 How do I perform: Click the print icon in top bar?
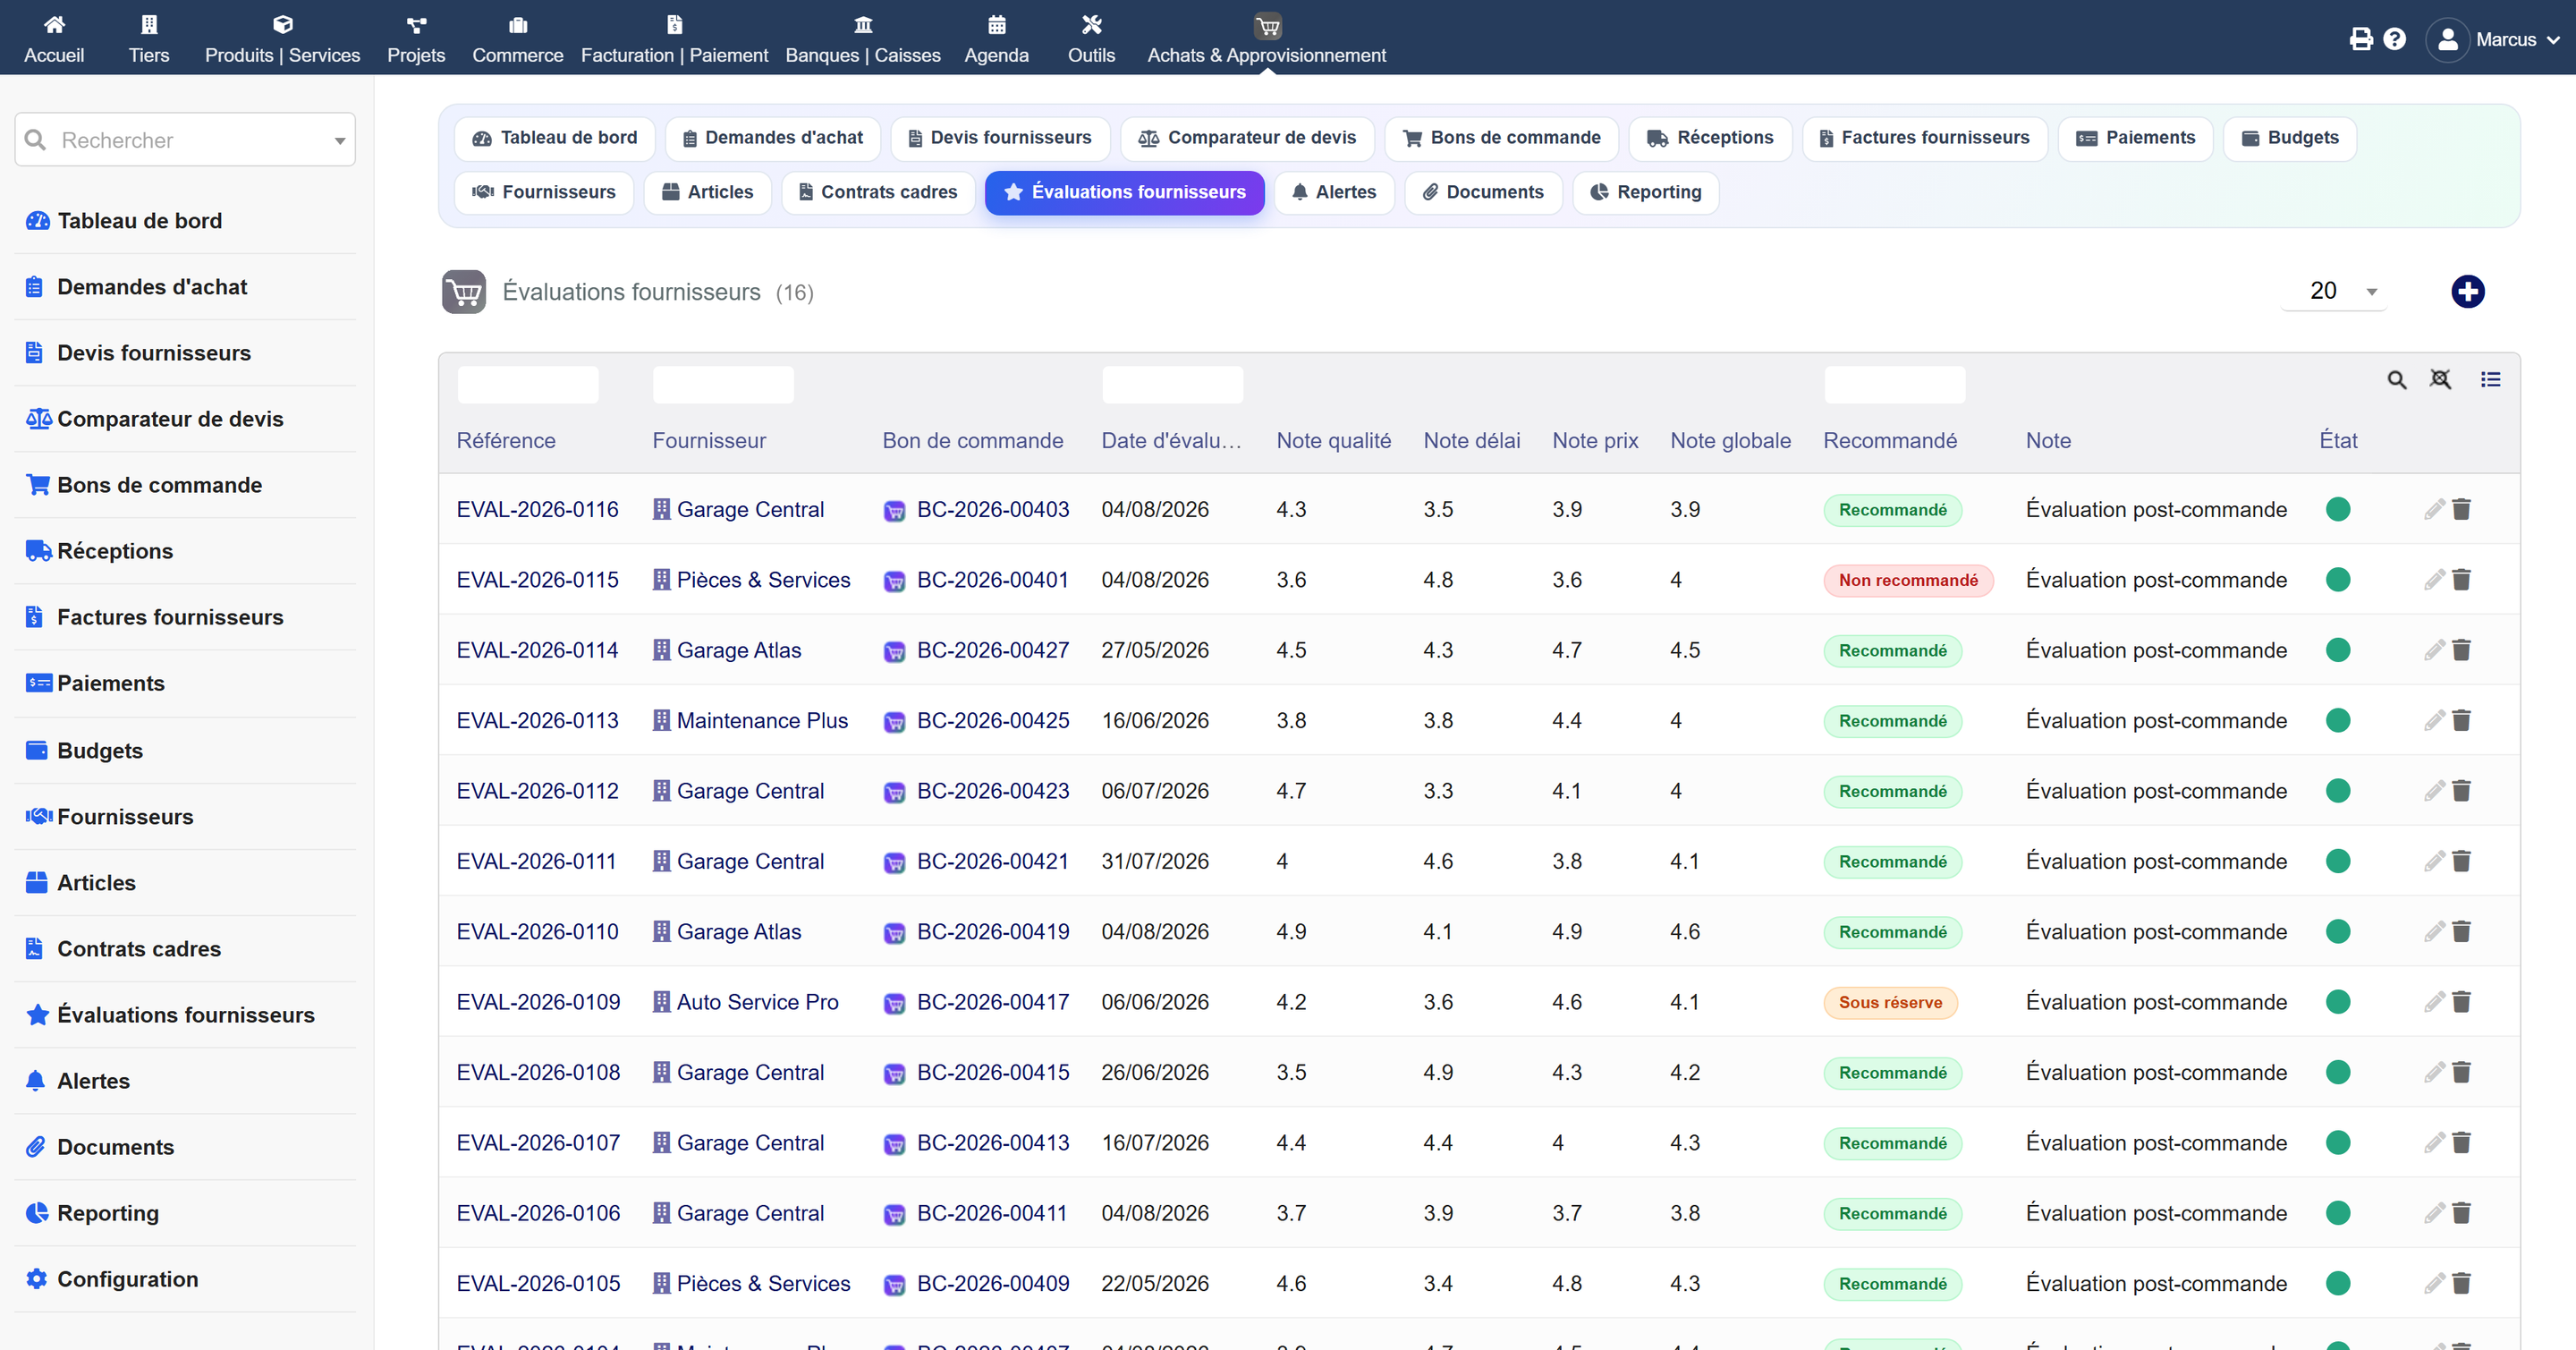pyautogui.click(x=2360, y=39)
